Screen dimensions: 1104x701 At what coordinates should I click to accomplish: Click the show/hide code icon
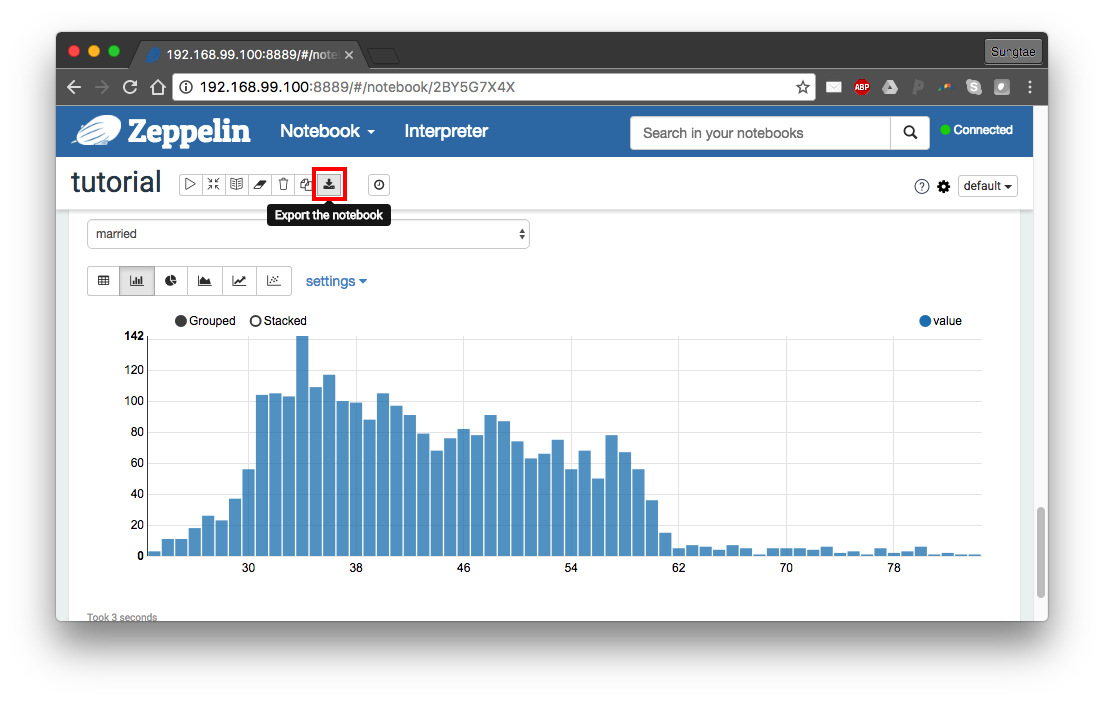[213, 185]
